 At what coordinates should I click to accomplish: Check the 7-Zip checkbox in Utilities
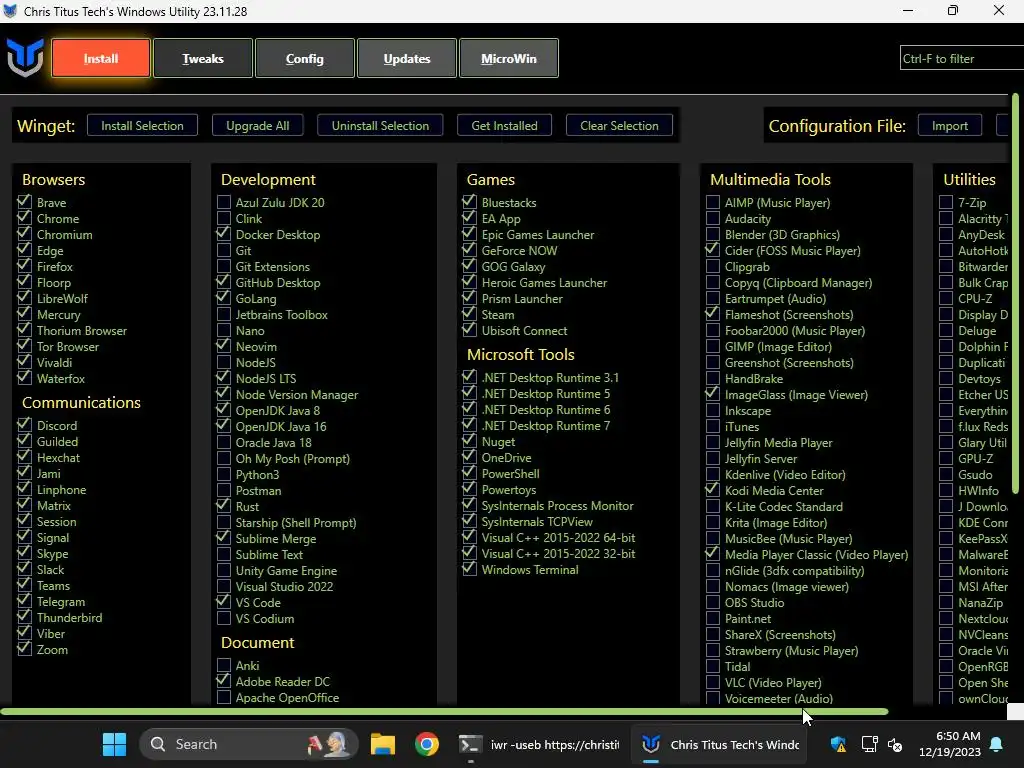click(946, 202)
